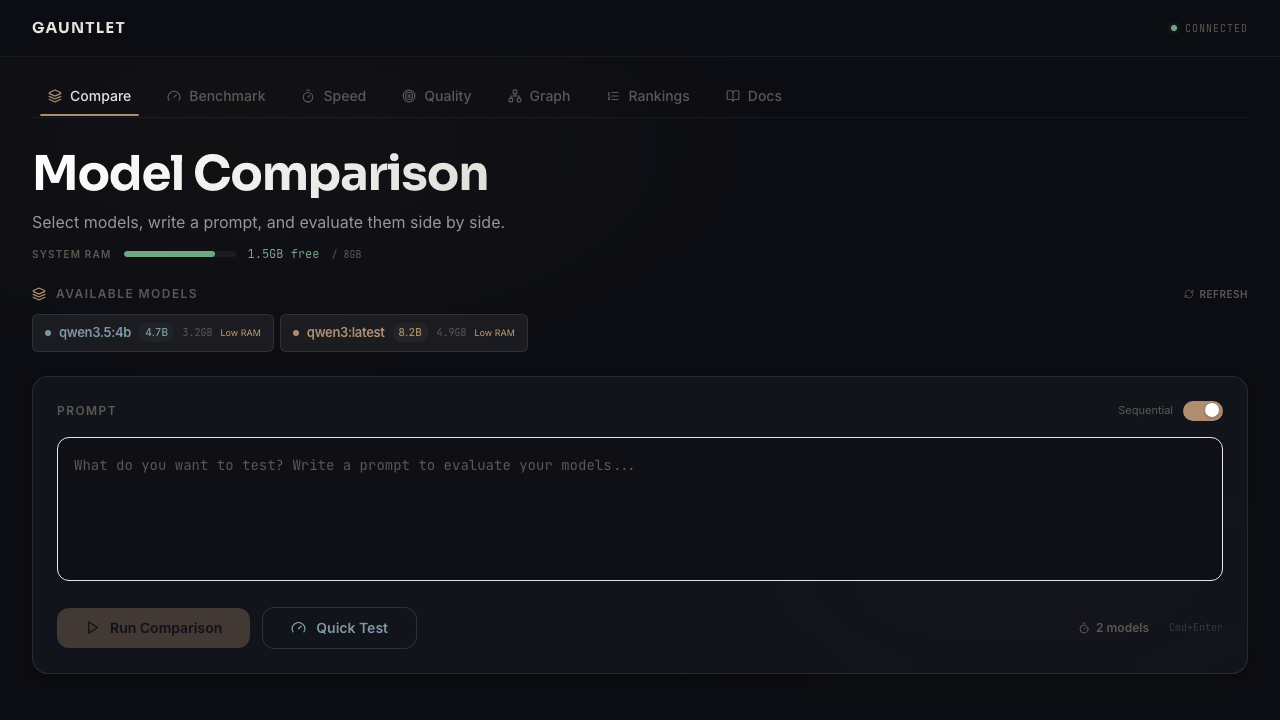1280x720 pixels.
Task: Click the play icon inside Run Comparison
Action: coord(92,628)
